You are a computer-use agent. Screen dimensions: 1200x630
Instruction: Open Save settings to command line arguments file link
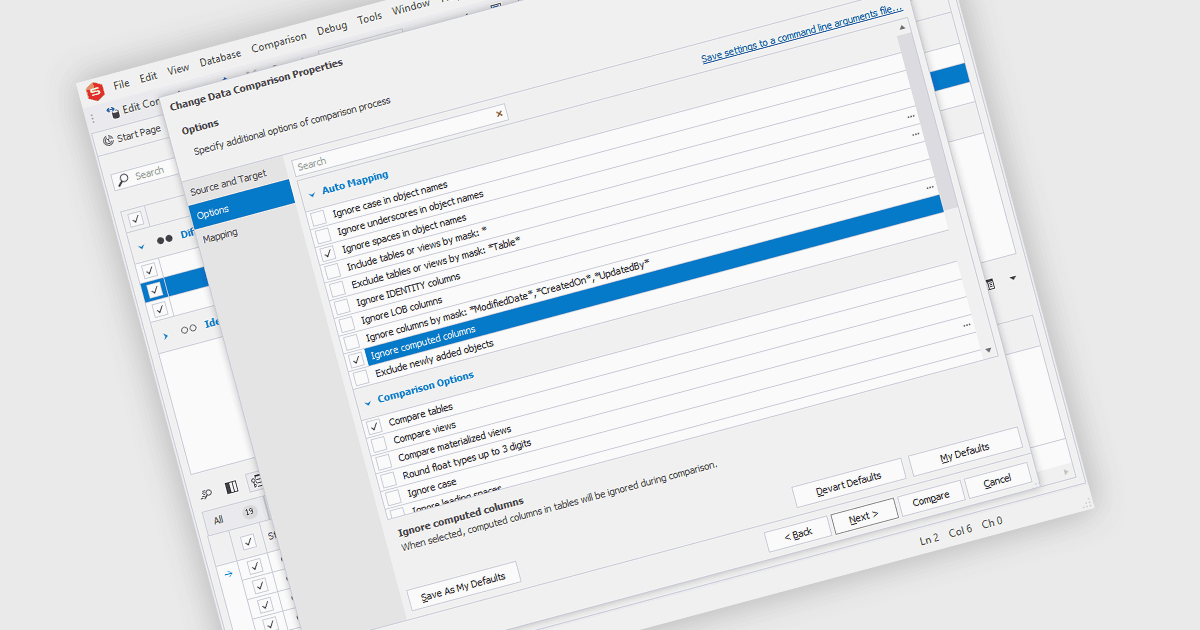tap(802, 36)
